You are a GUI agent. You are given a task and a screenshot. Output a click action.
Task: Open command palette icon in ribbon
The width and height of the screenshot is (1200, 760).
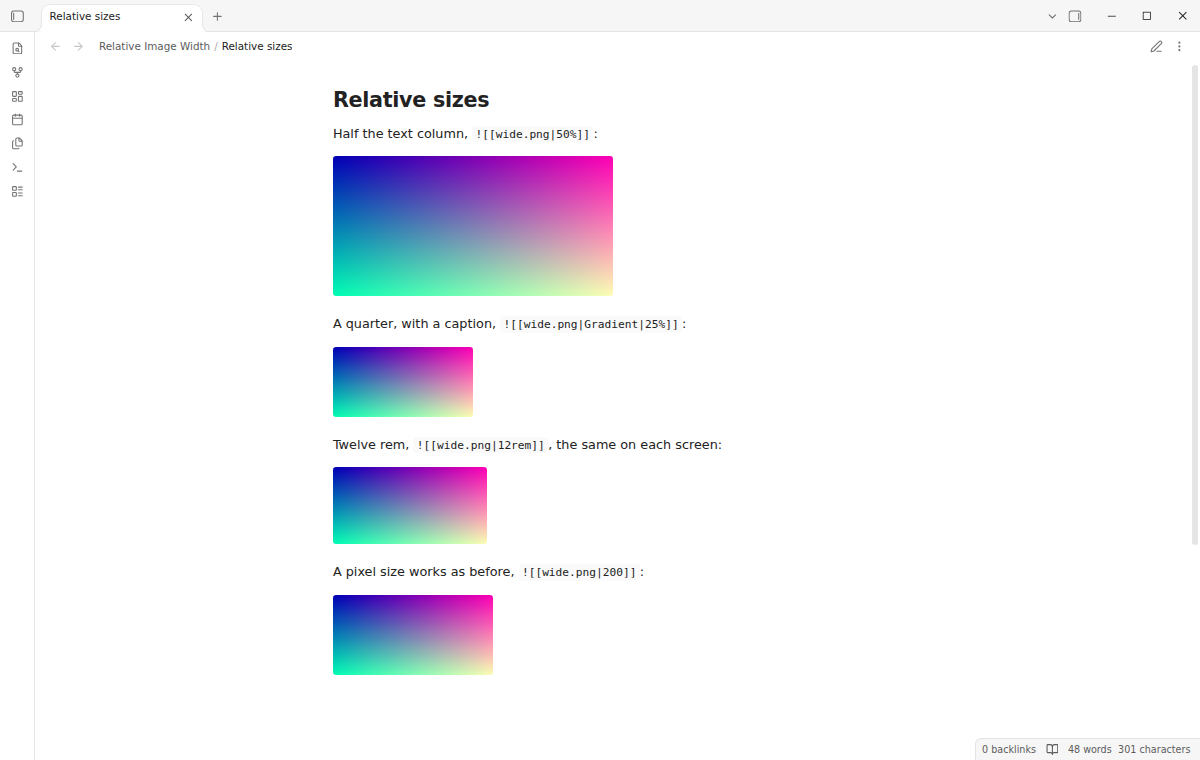(x=17, y=167)
